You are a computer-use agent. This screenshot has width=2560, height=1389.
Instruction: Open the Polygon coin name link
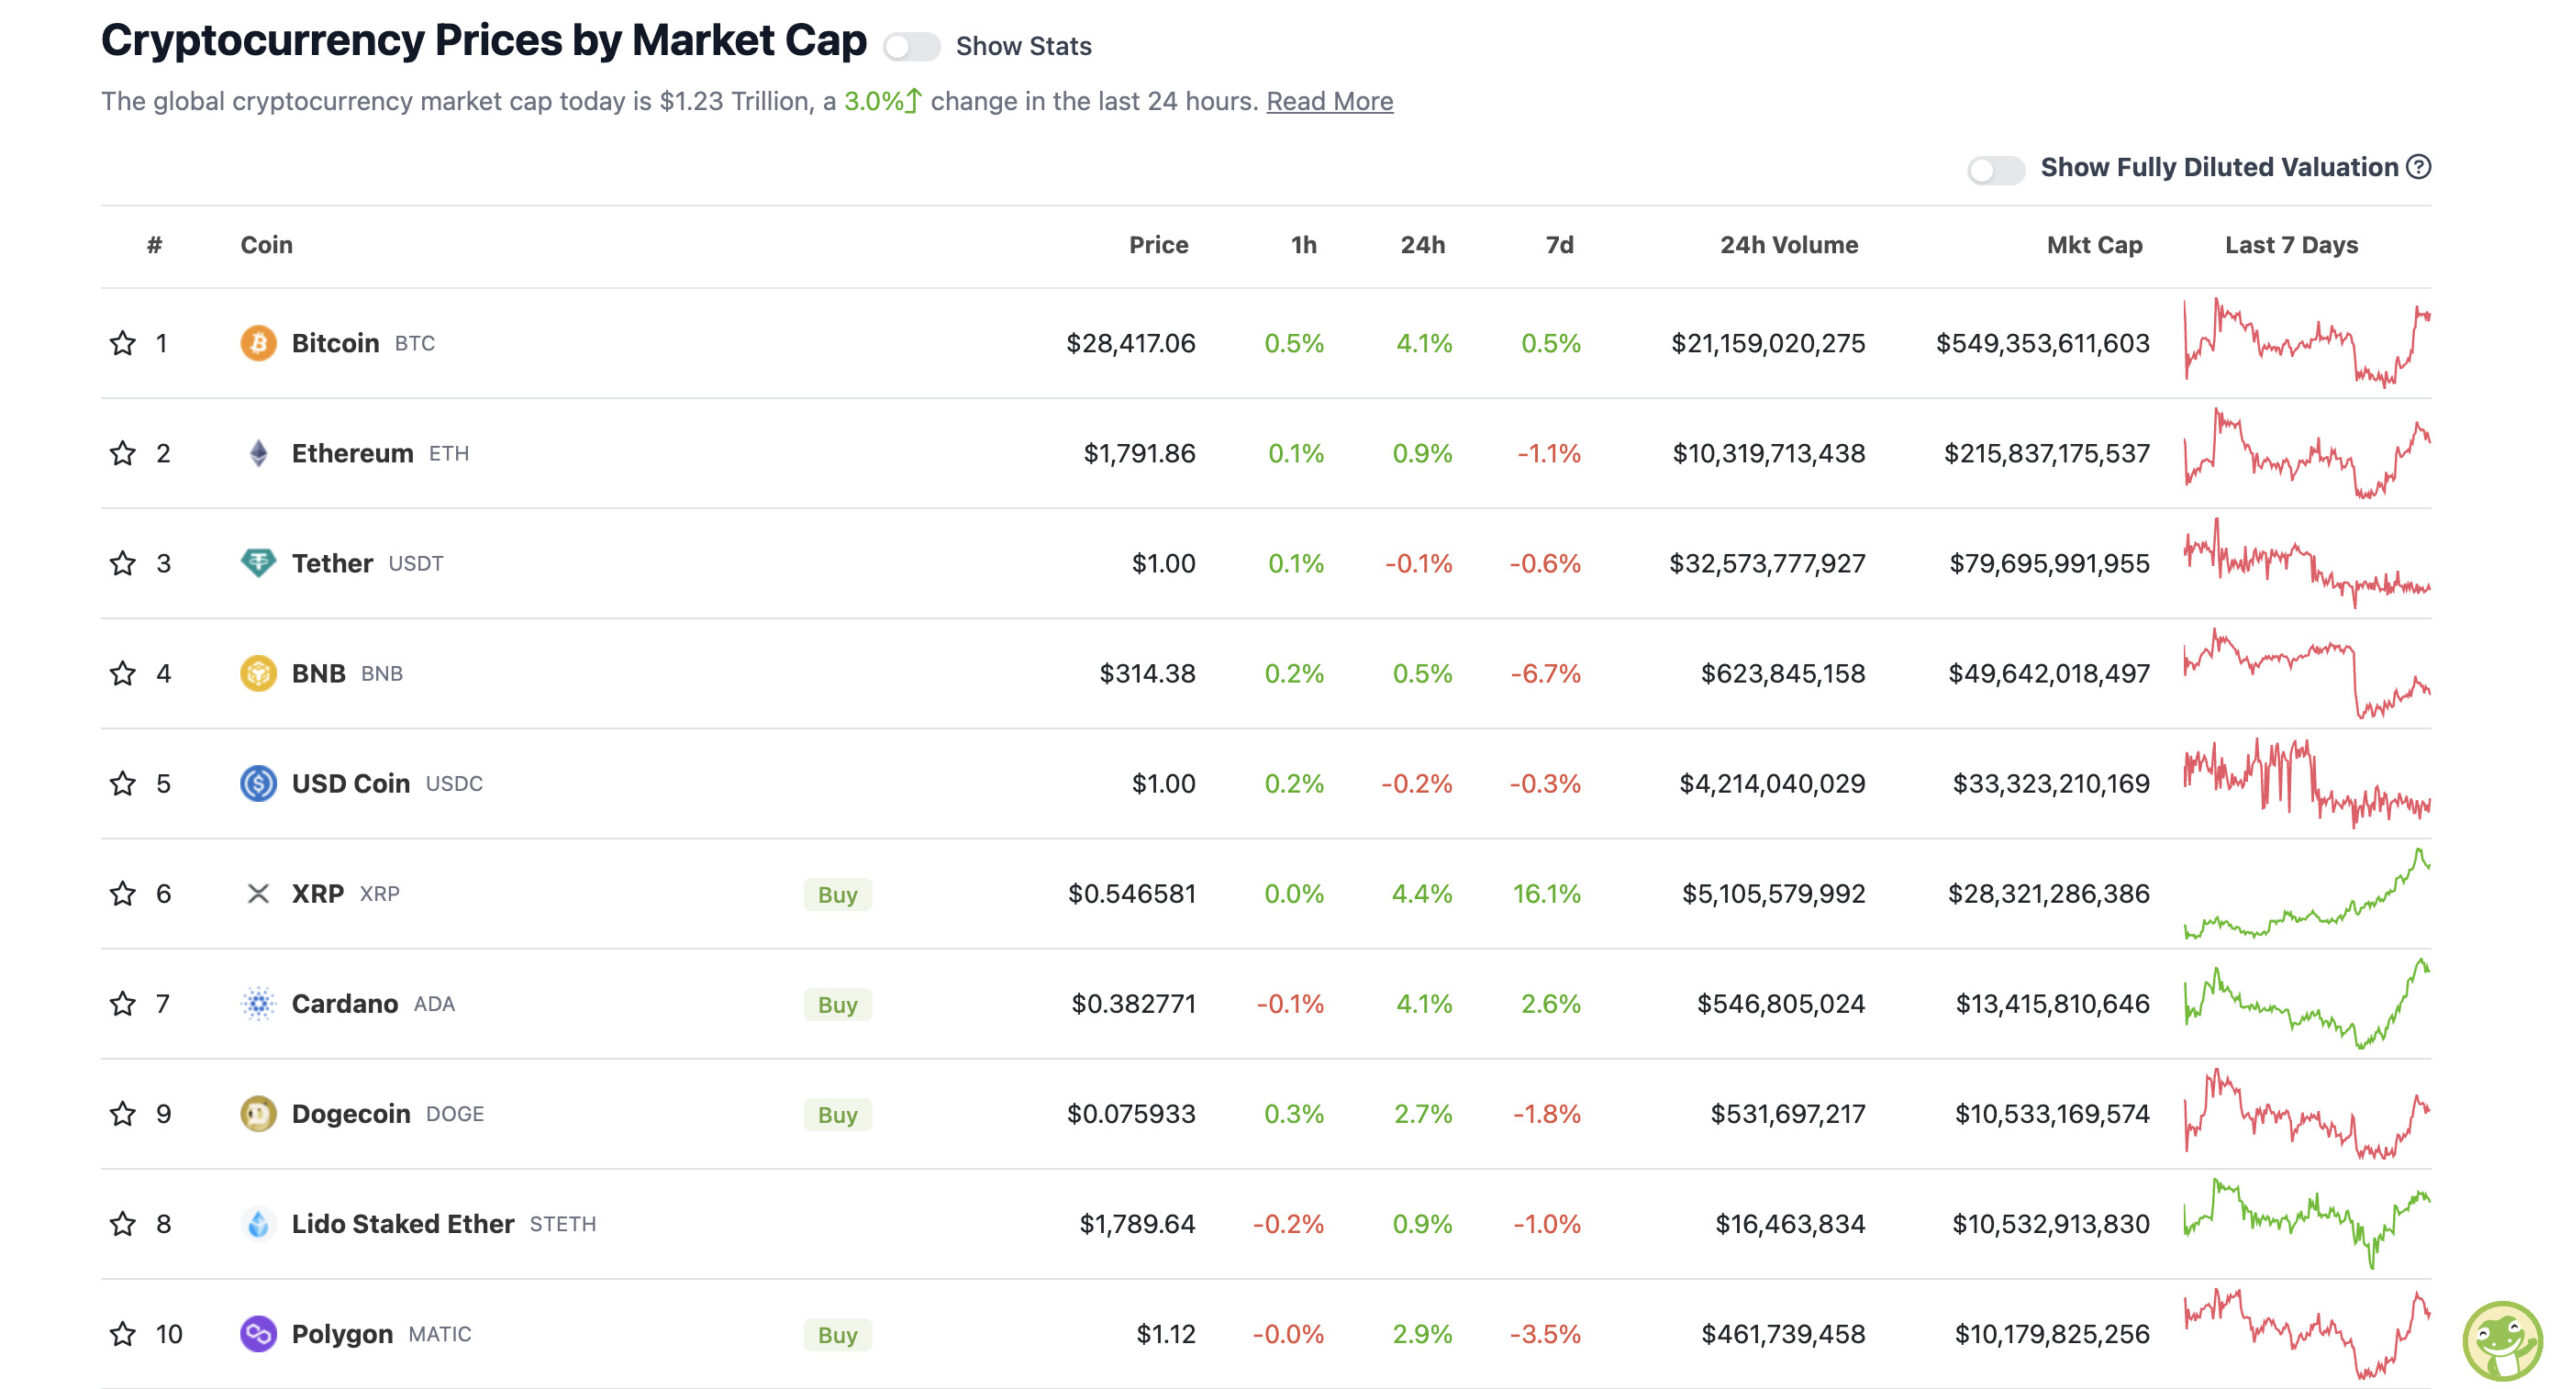(342, 1334)
